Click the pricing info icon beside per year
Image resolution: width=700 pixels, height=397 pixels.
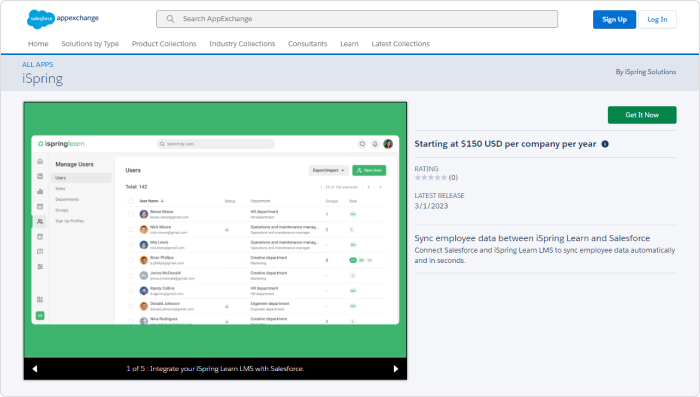click(605, 144)
